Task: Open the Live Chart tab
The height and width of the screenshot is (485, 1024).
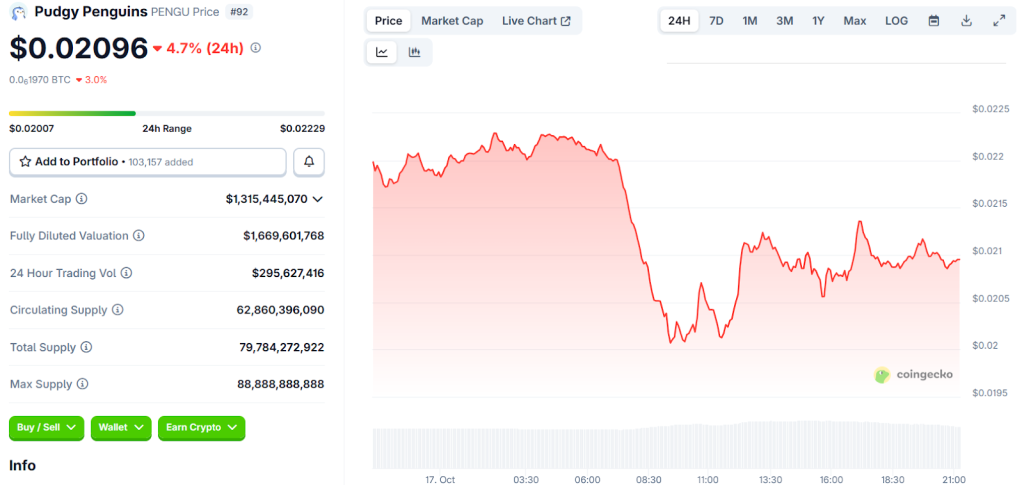Action: tap(536, 21)
